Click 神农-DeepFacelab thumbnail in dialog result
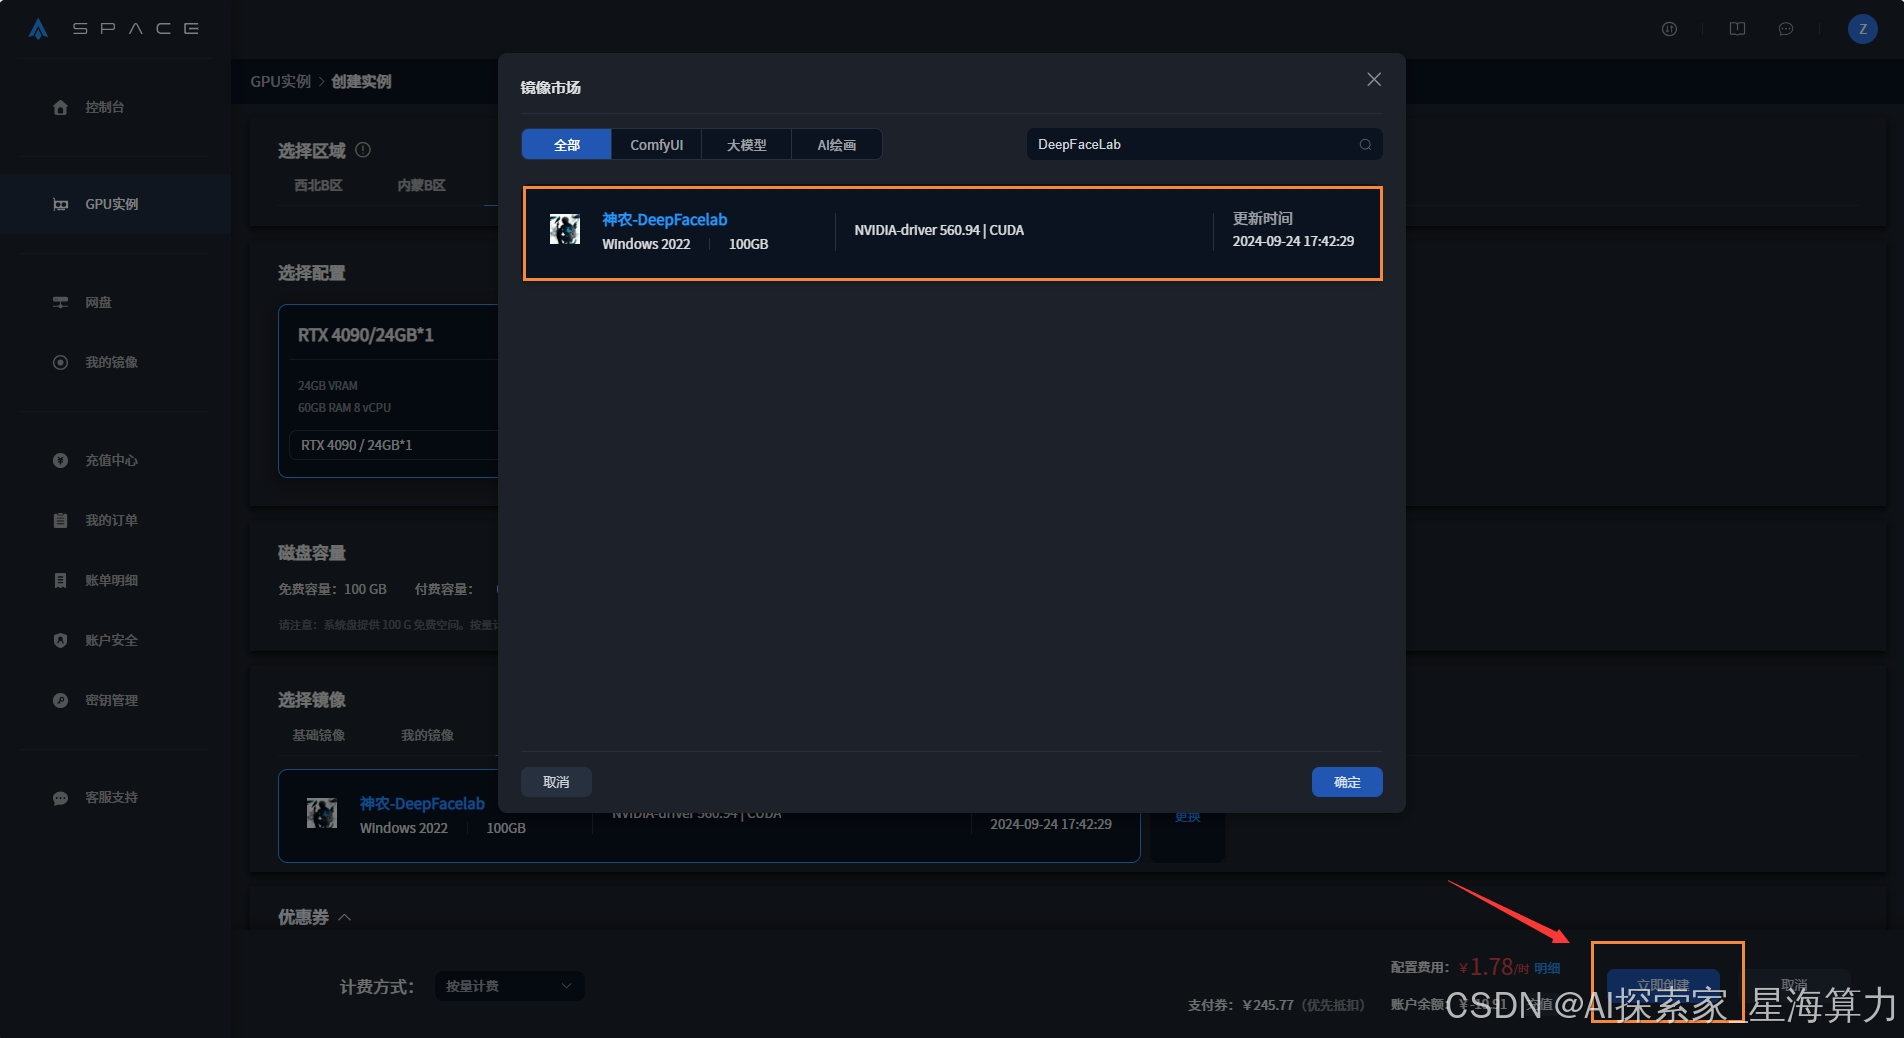This screenshot has width=1904, height=1038. point(565,229)
